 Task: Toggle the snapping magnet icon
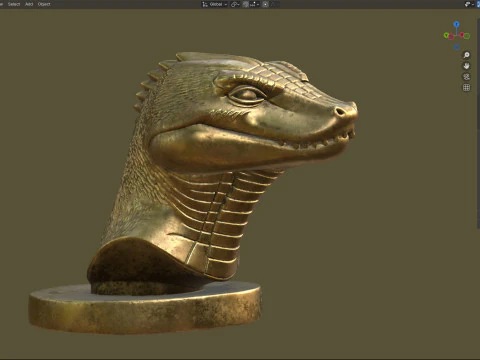[246, 4]
